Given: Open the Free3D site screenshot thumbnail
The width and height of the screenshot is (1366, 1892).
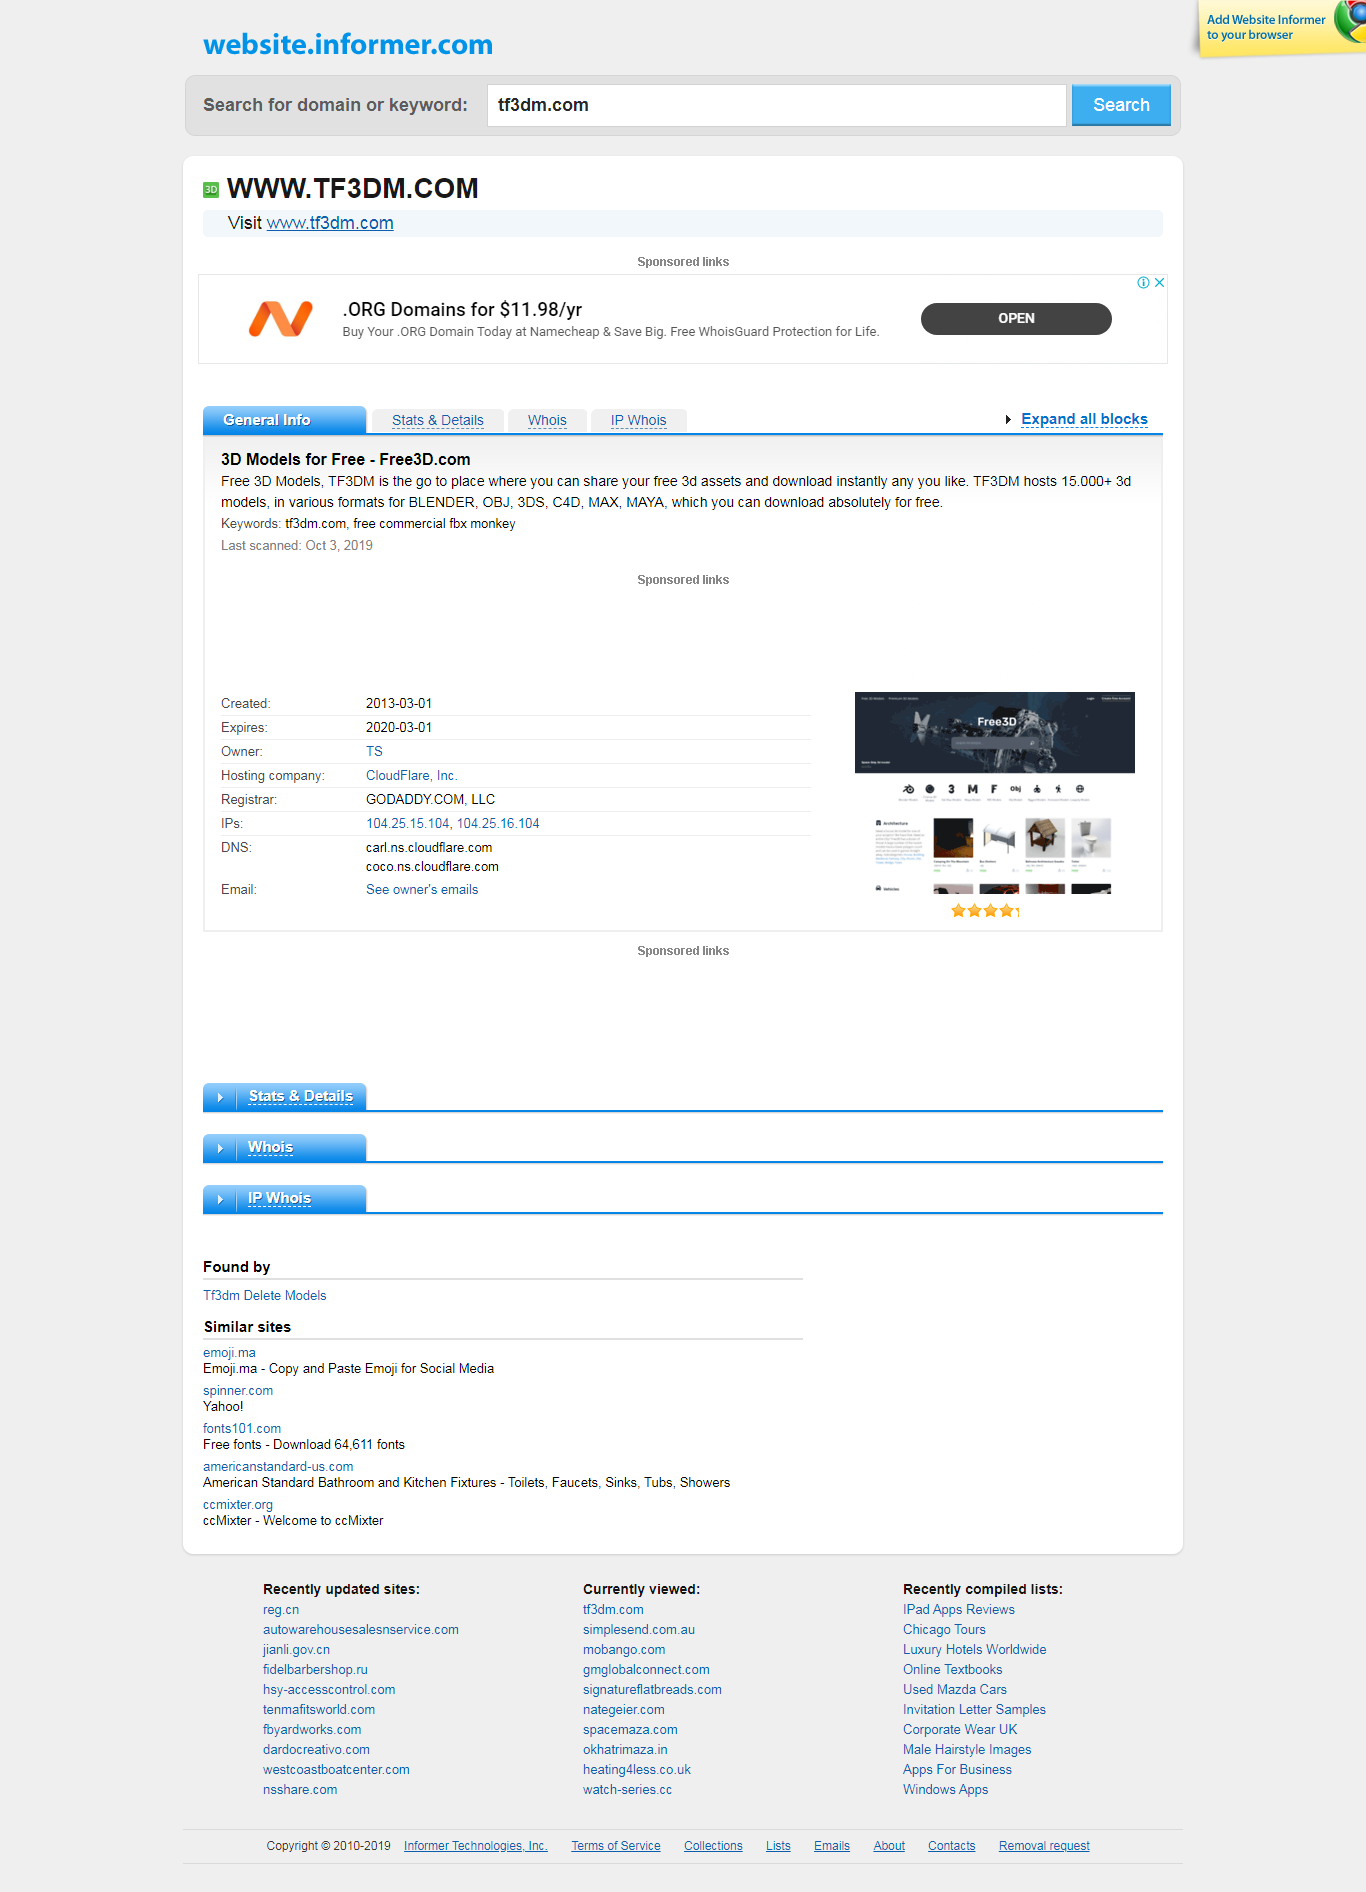Looking at the screenshot, I should click(995, 793).
